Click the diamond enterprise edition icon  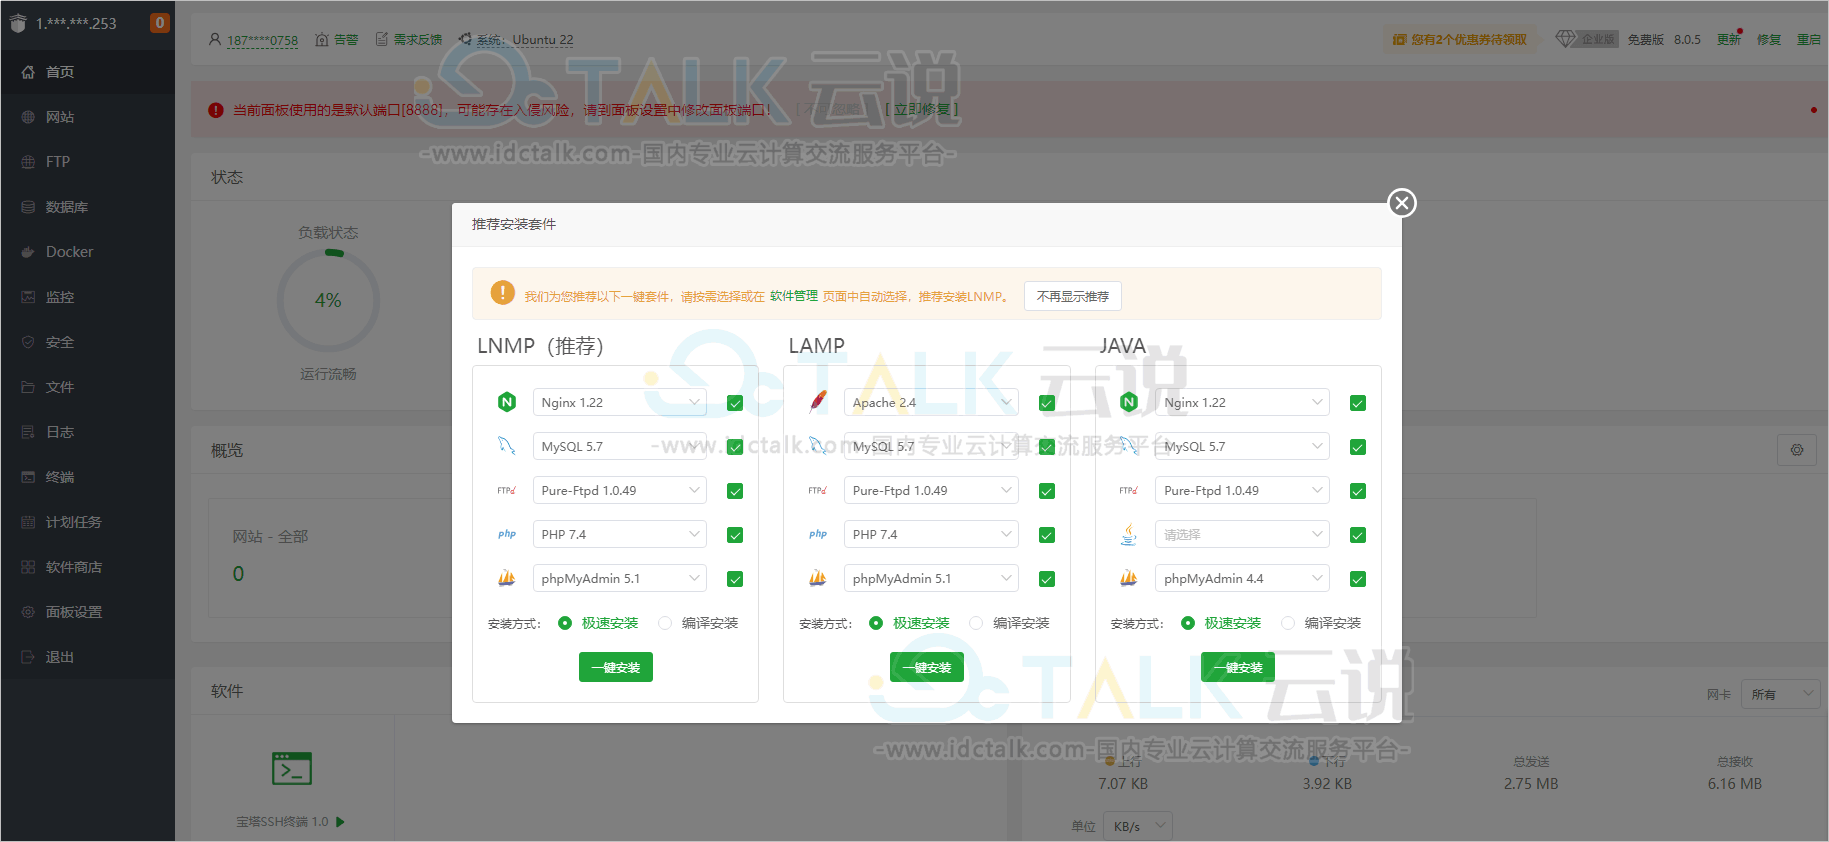click(x=1565, y=39)
